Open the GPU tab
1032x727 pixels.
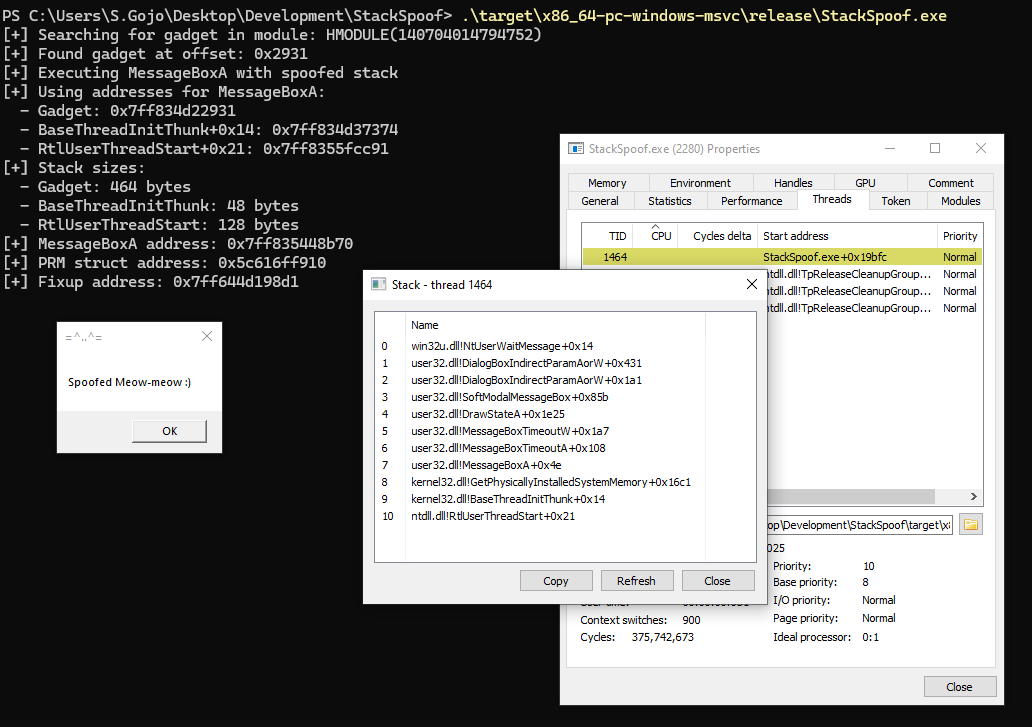865,183
